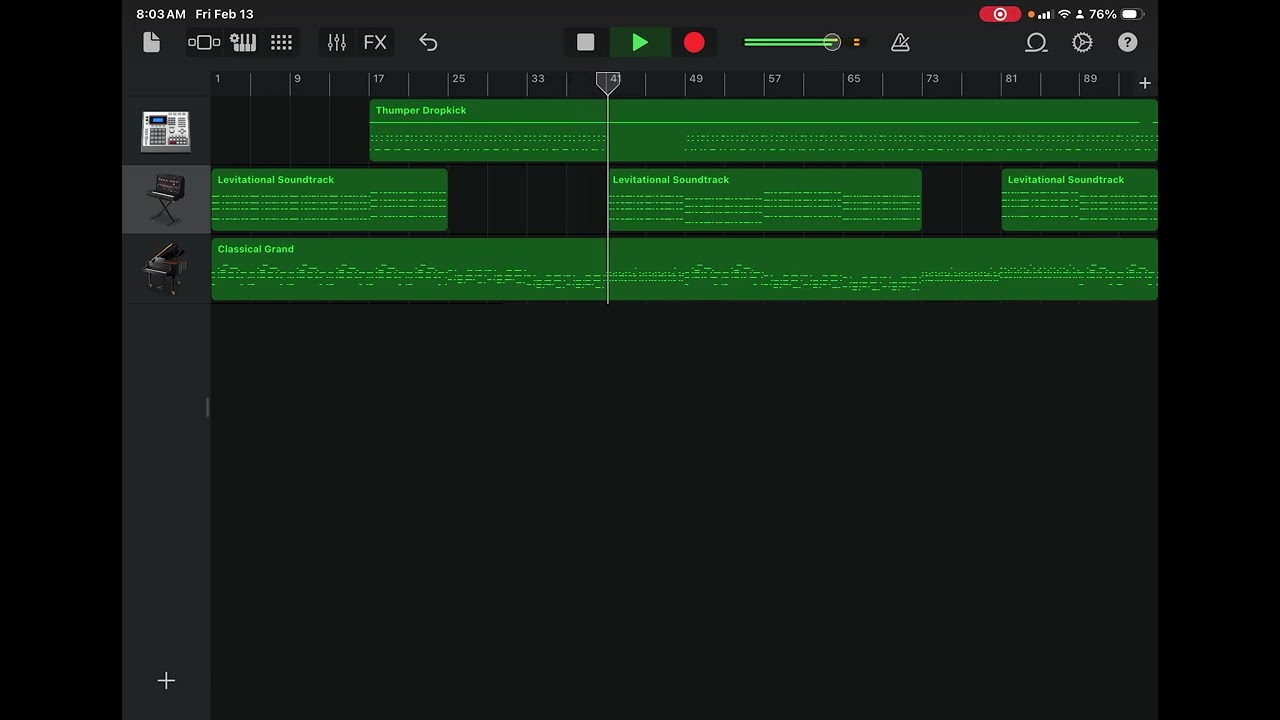The image size is (1280, 720).
Task: Select the first Levitational Soundtrack region
Action: 329,200
